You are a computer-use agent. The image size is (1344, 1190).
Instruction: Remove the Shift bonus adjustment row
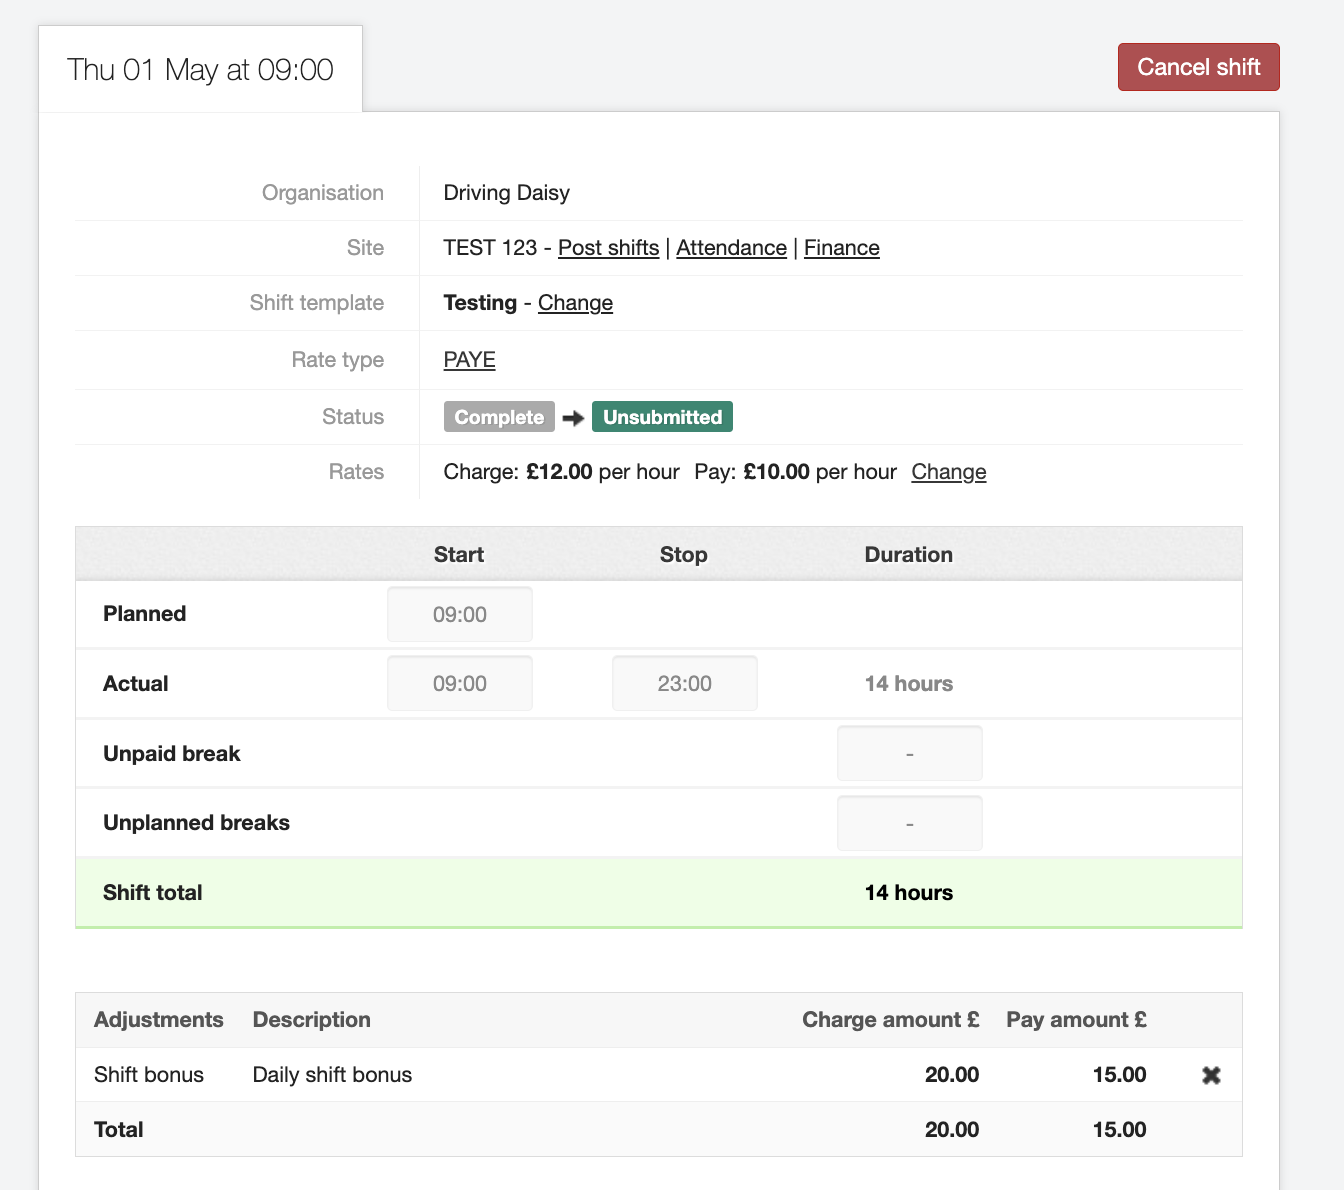pos(1211,1075)
